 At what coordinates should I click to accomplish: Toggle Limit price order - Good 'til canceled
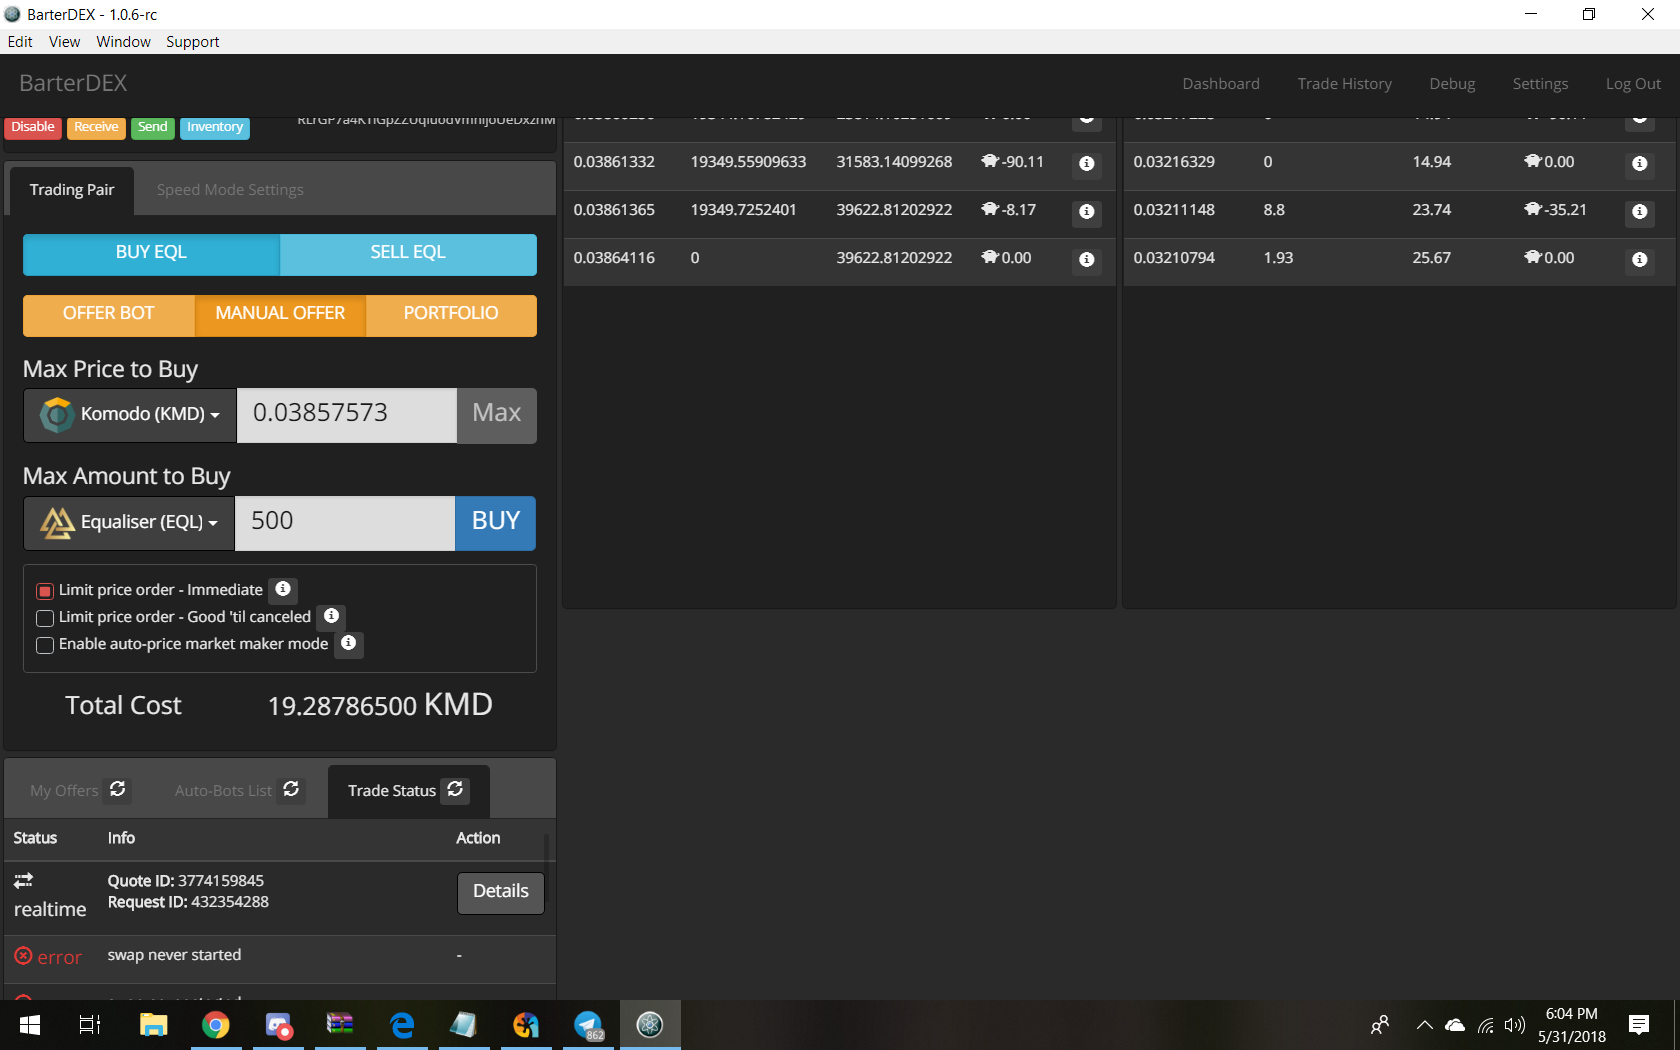tap(45, 618)
